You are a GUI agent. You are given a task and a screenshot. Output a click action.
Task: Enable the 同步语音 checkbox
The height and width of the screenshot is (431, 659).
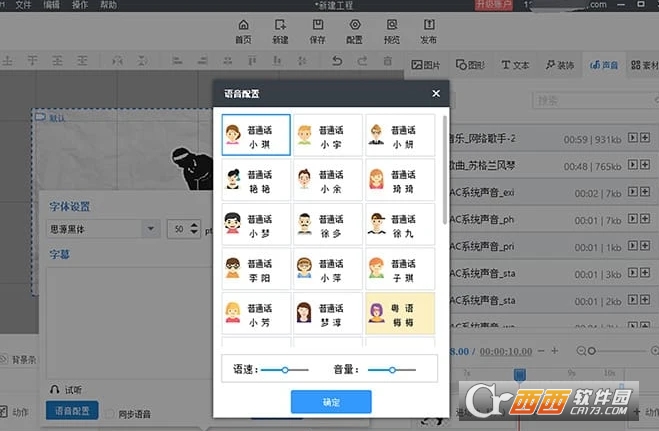point(111,413)
